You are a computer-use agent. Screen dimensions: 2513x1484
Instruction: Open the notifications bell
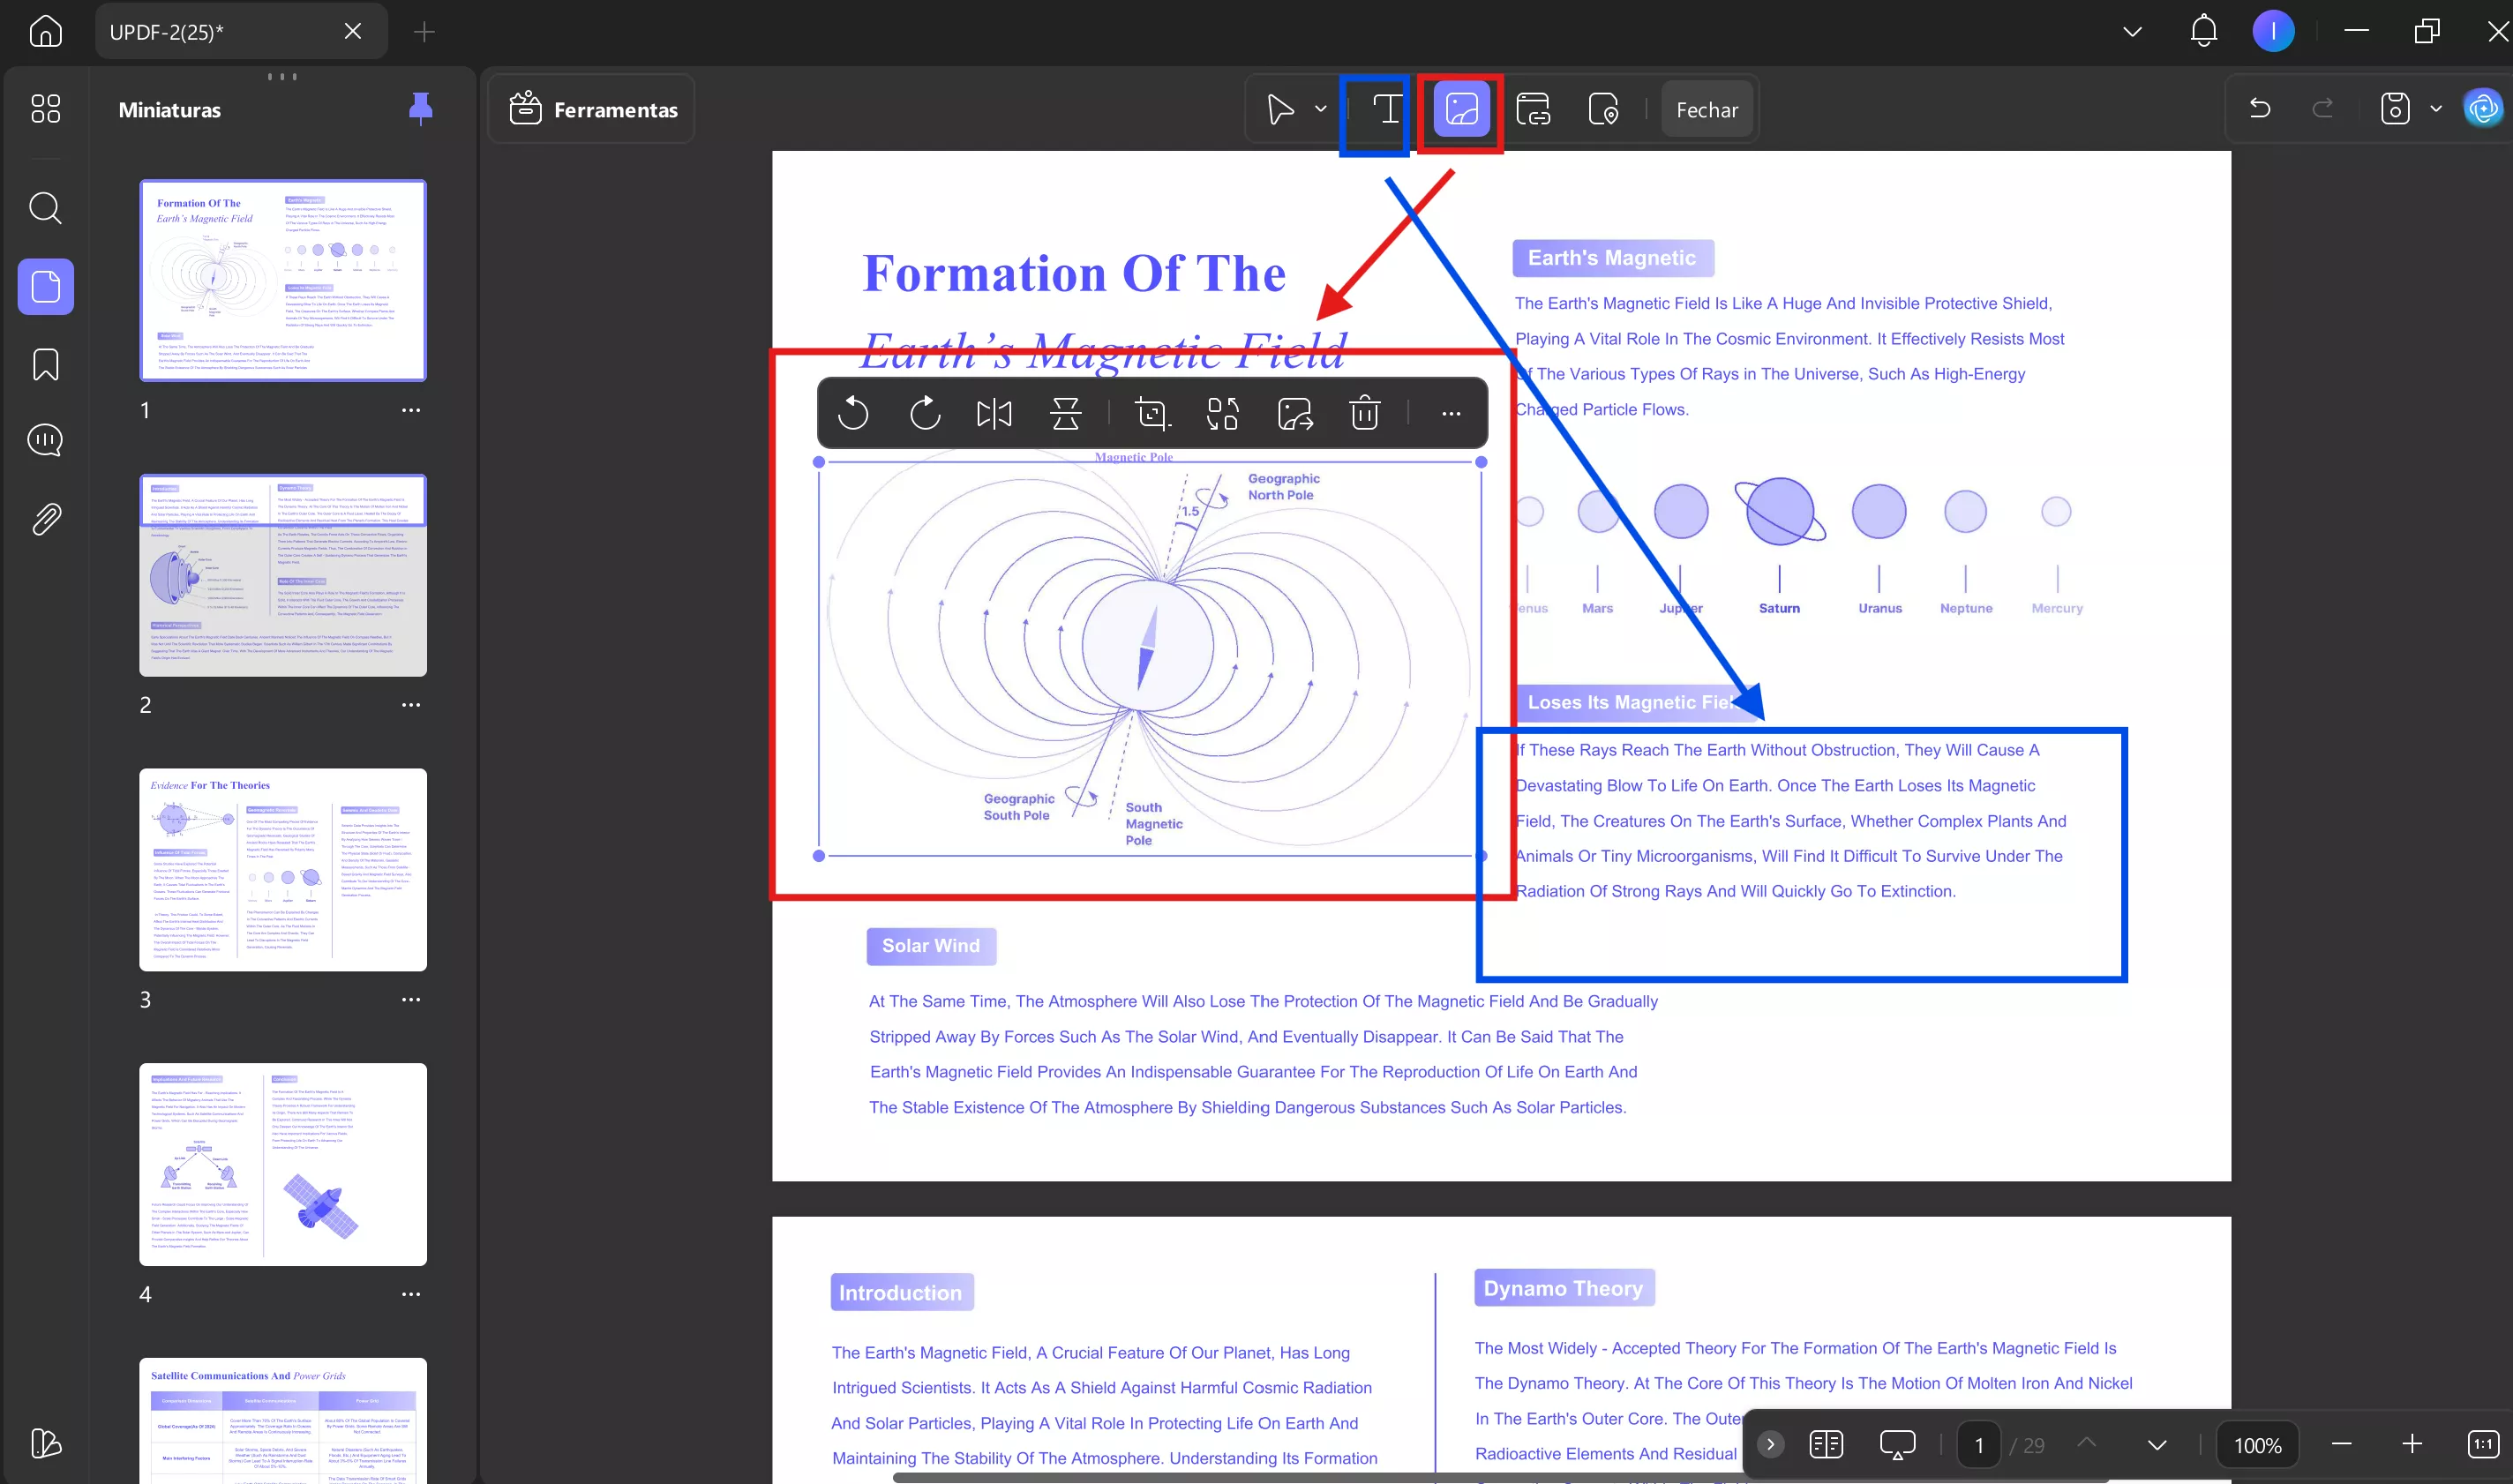pos(2203,31)
